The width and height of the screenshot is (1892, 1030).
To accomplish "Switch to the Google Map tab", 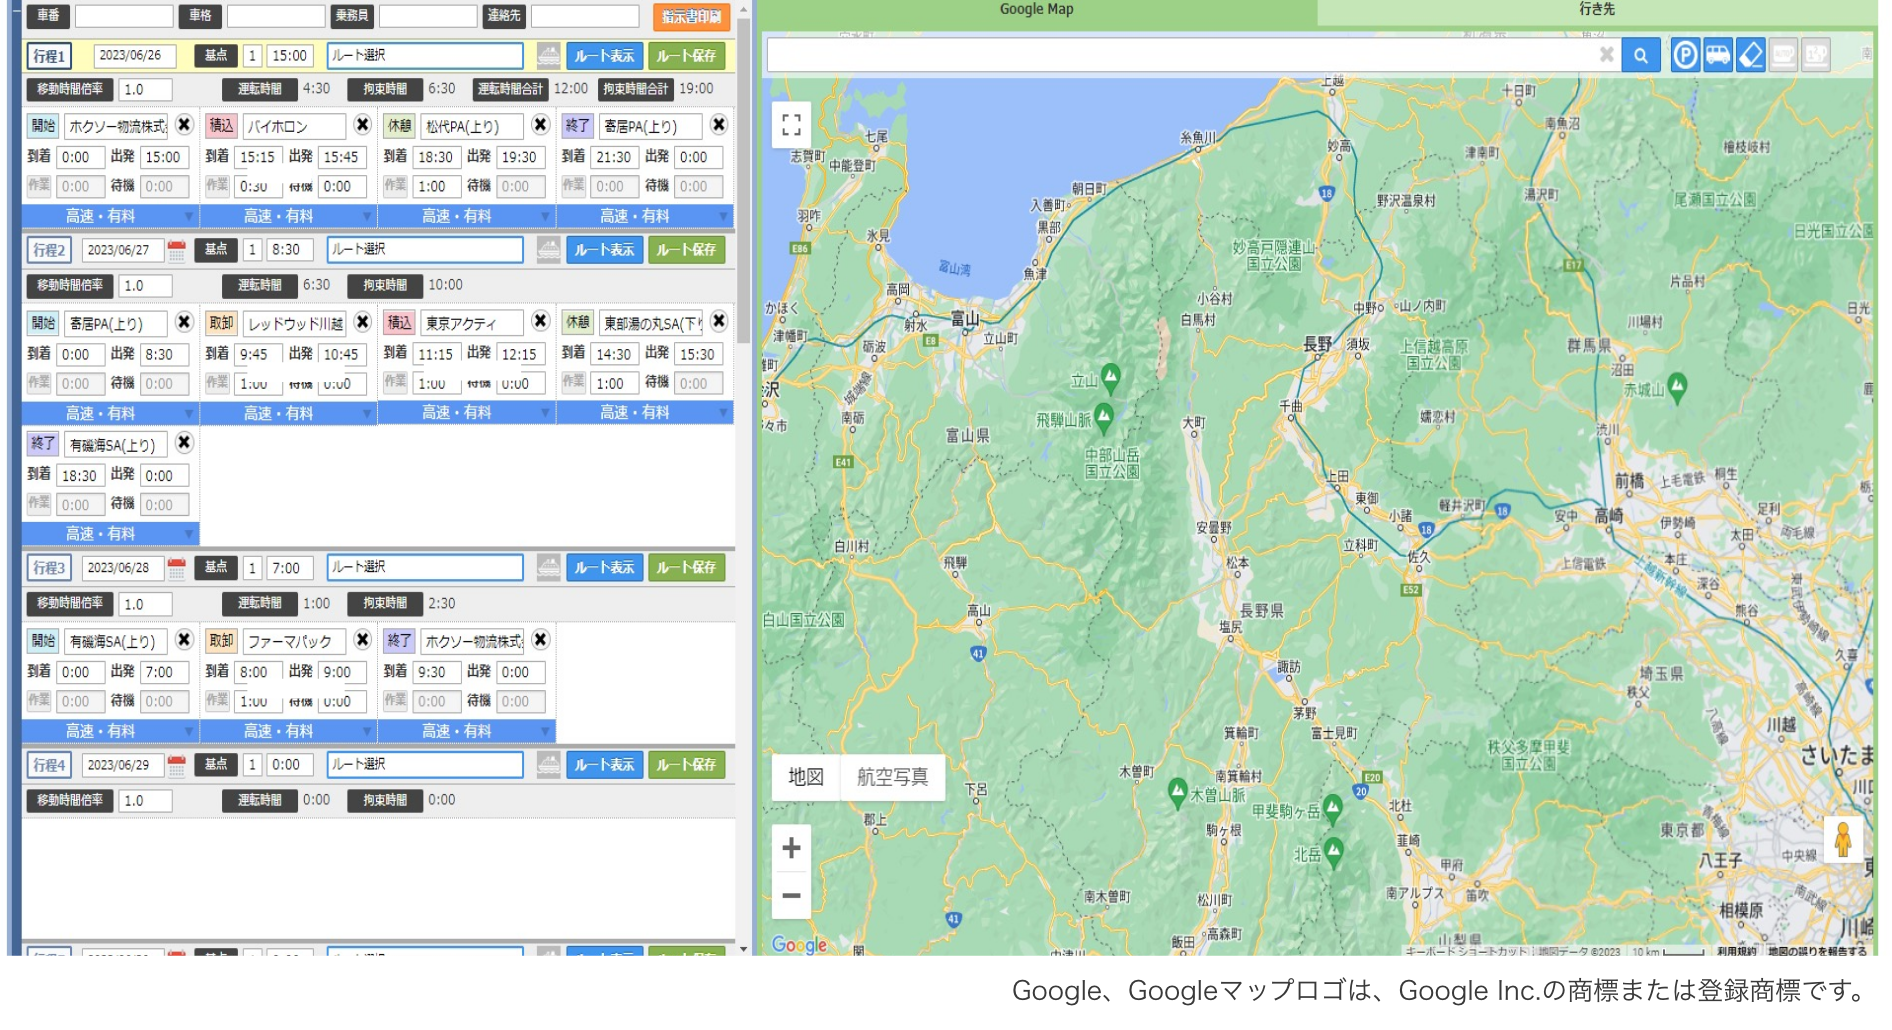I will (1037, 10).
